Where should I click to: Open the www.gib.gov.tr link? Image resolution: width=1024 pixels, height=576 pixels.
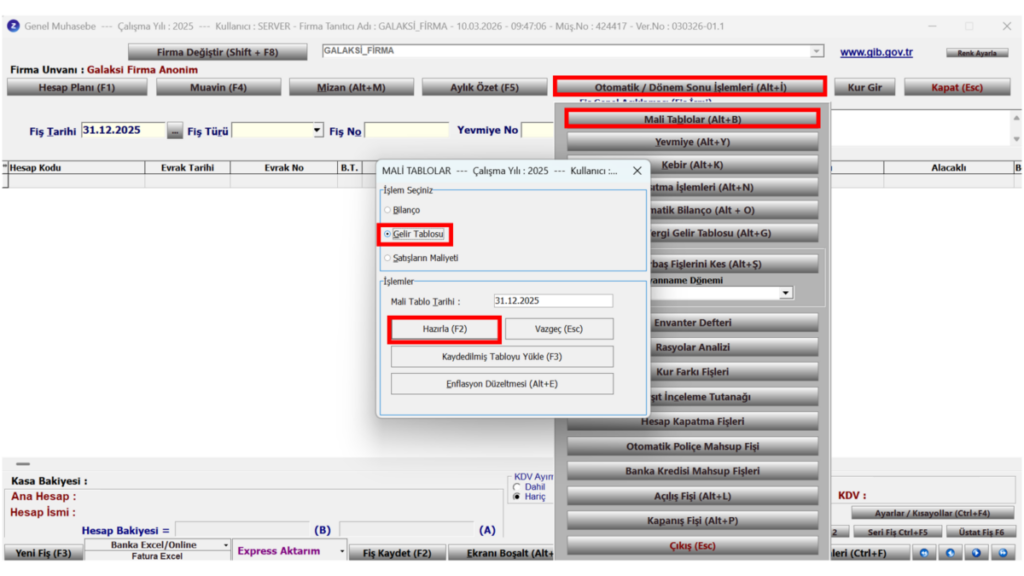(x=876, y=52)
